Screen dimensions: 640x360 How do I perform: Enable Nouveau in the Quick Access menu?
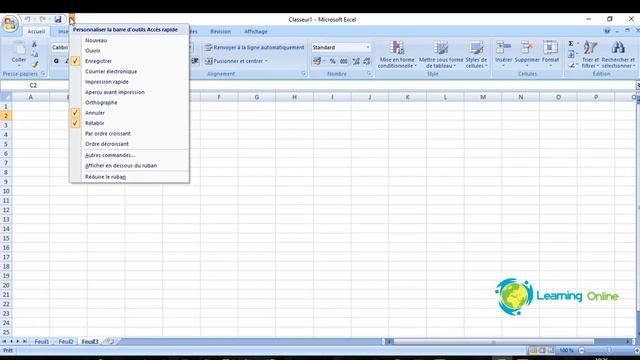point(129,40)
